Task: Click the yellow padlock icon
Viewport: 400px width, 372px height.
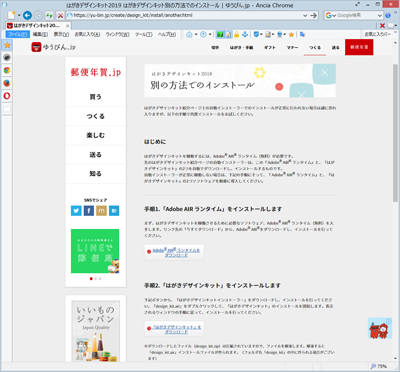Action: click(x=237, y=34)
